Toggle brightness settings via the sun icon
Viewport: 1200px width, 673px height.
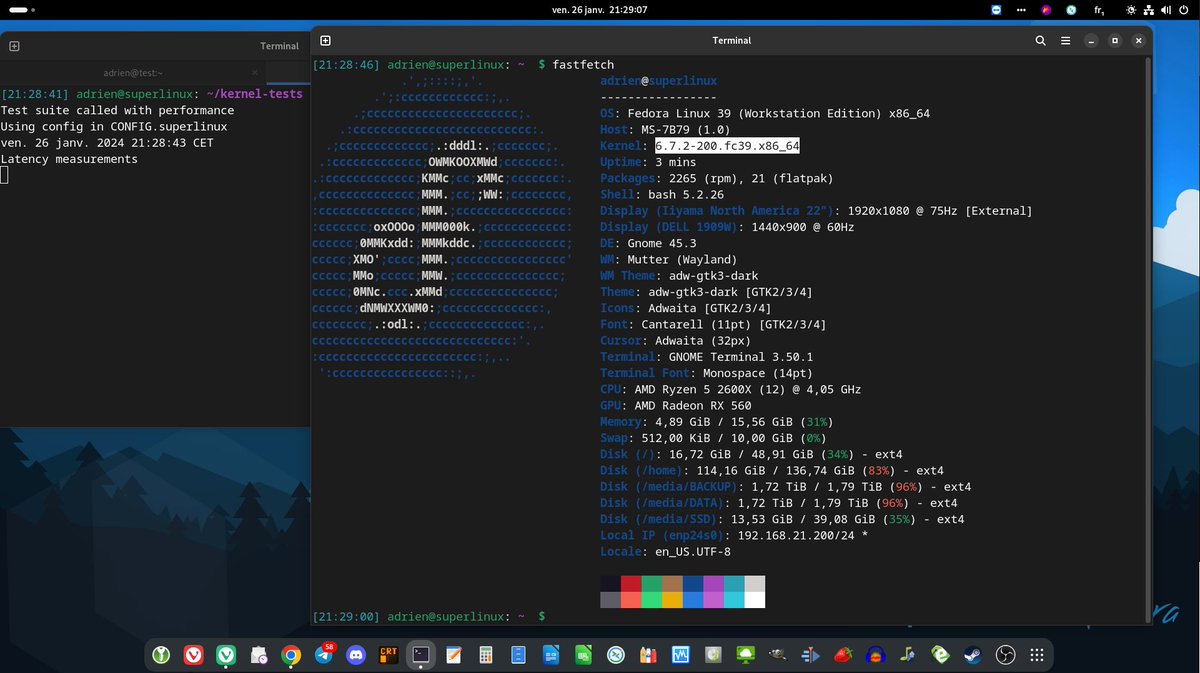point(1131,11)
